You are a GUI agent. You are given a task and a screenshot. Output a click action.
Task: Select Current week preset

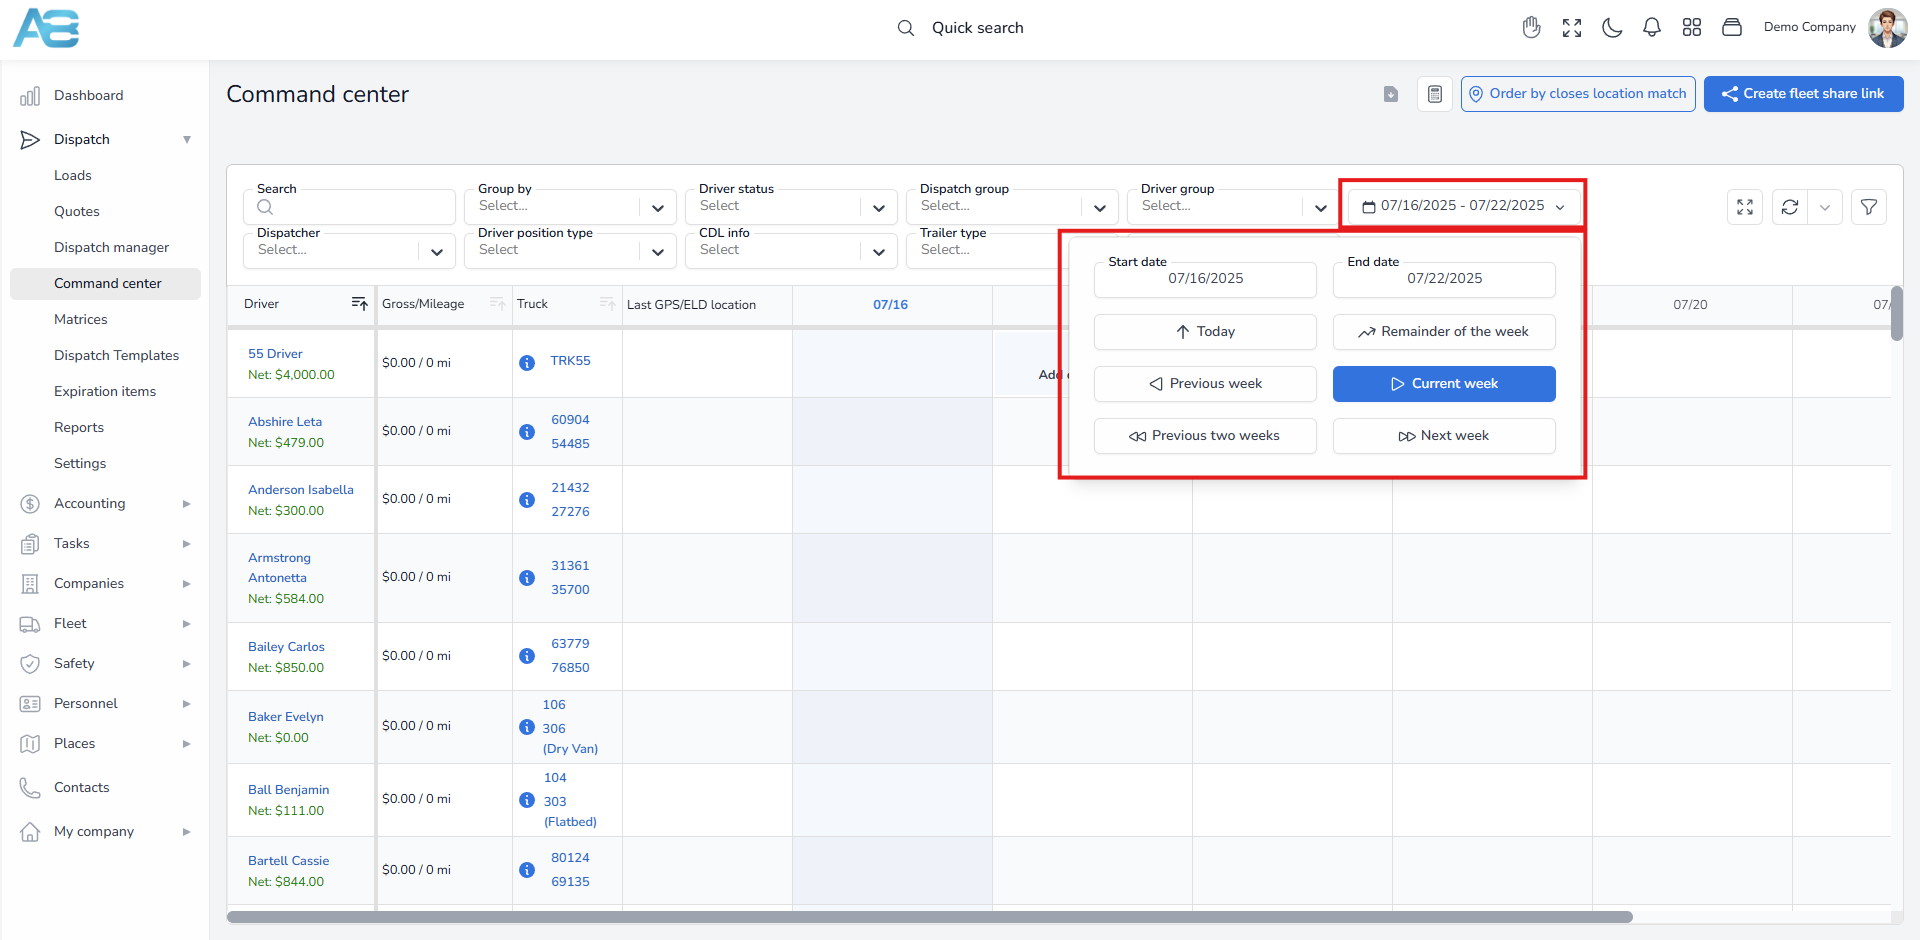1444,384
